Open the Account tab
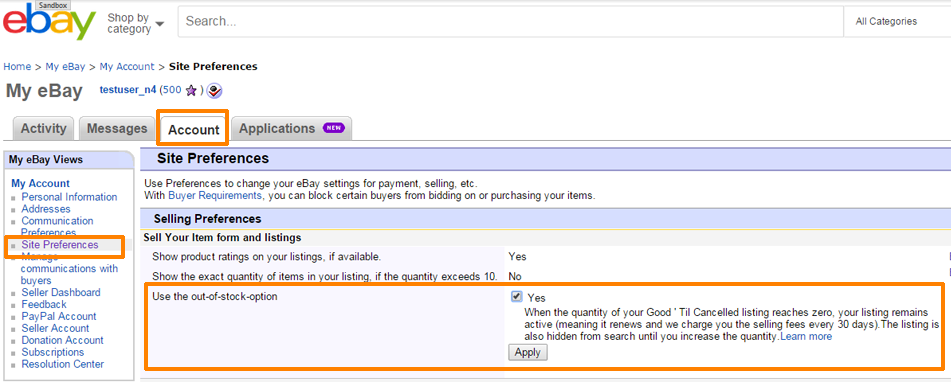This screenshot has height=382, width=951. point(193,129)
